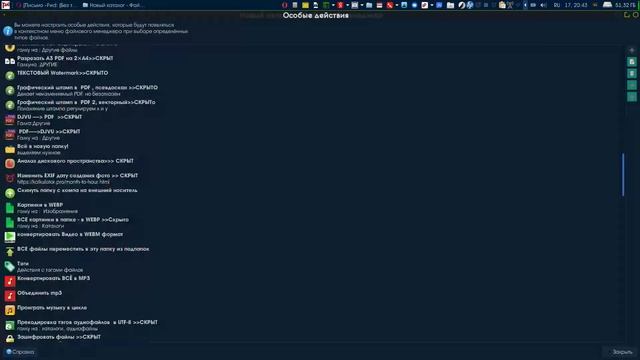Open Справка help button
Viewport: 640px width, 360px height.
click(x=20, y=352)
